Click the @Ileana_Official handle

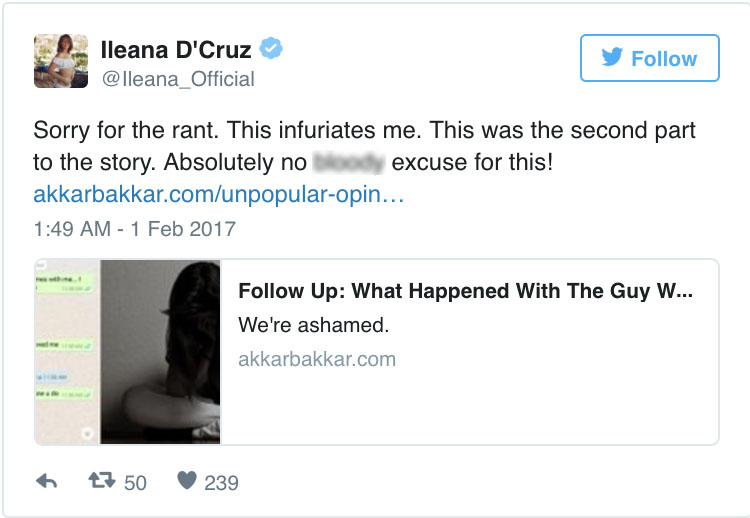[x=177, y=78]
